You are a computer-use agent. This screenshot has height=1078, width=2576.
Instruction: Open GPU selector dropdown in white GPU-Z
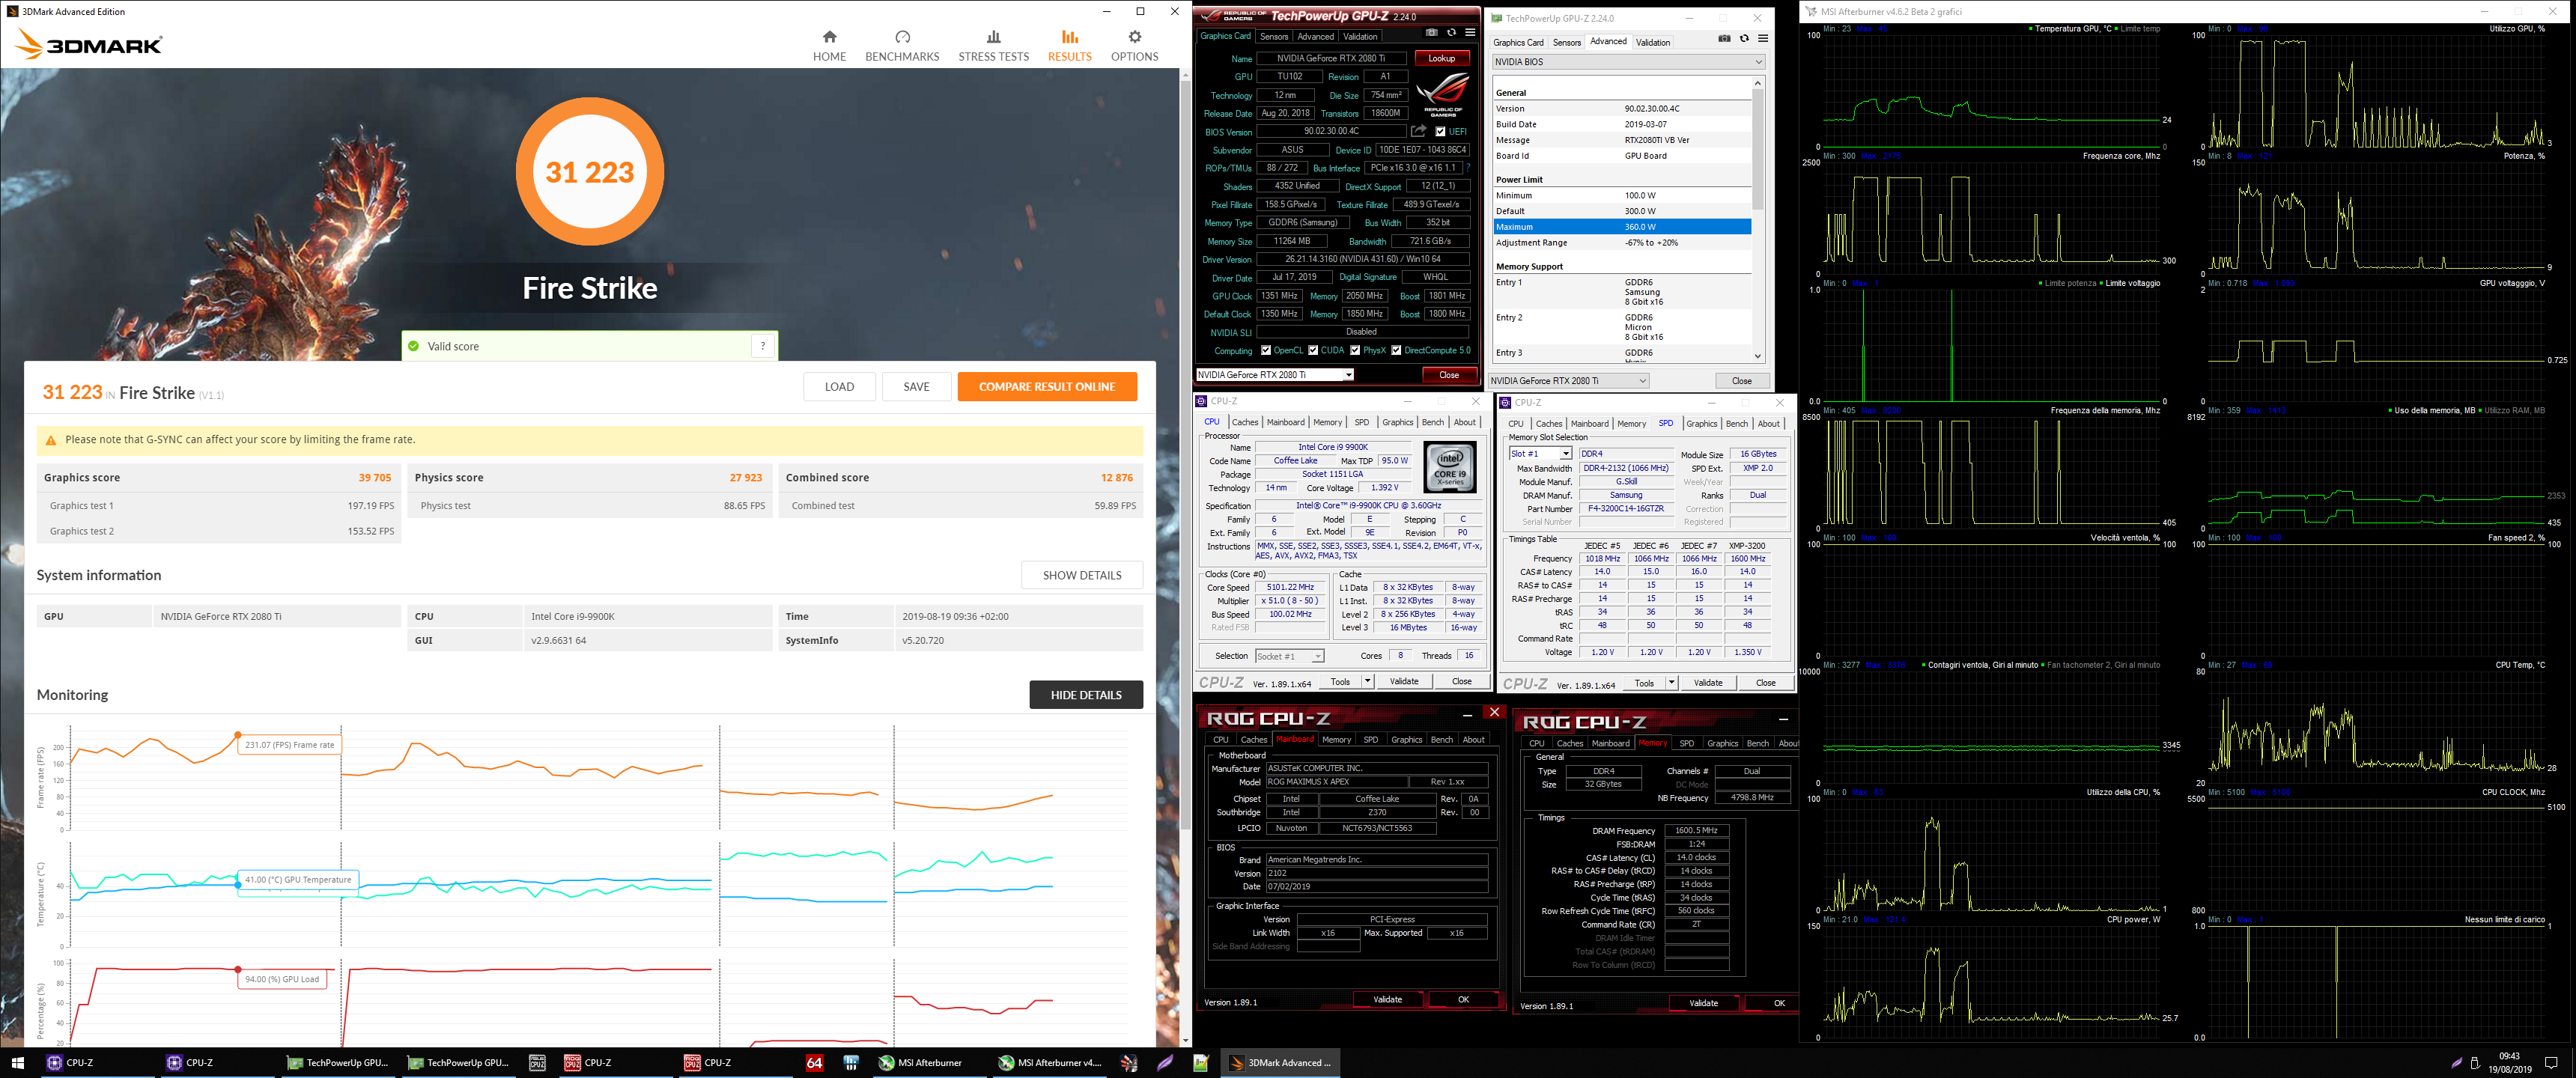coord(1568,381)
